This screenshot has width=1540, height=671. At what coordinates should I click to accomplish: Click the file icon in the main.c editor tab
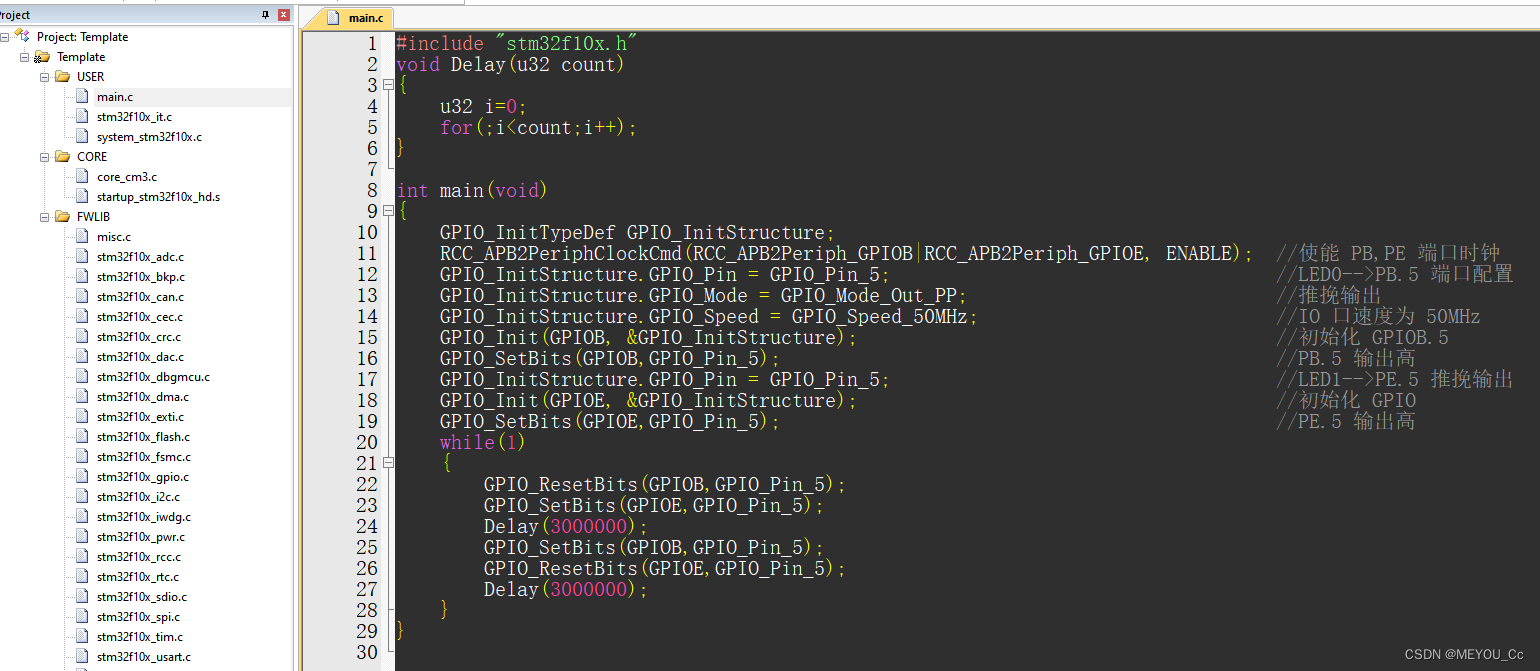pyautogui.click(x=335, y=18)
